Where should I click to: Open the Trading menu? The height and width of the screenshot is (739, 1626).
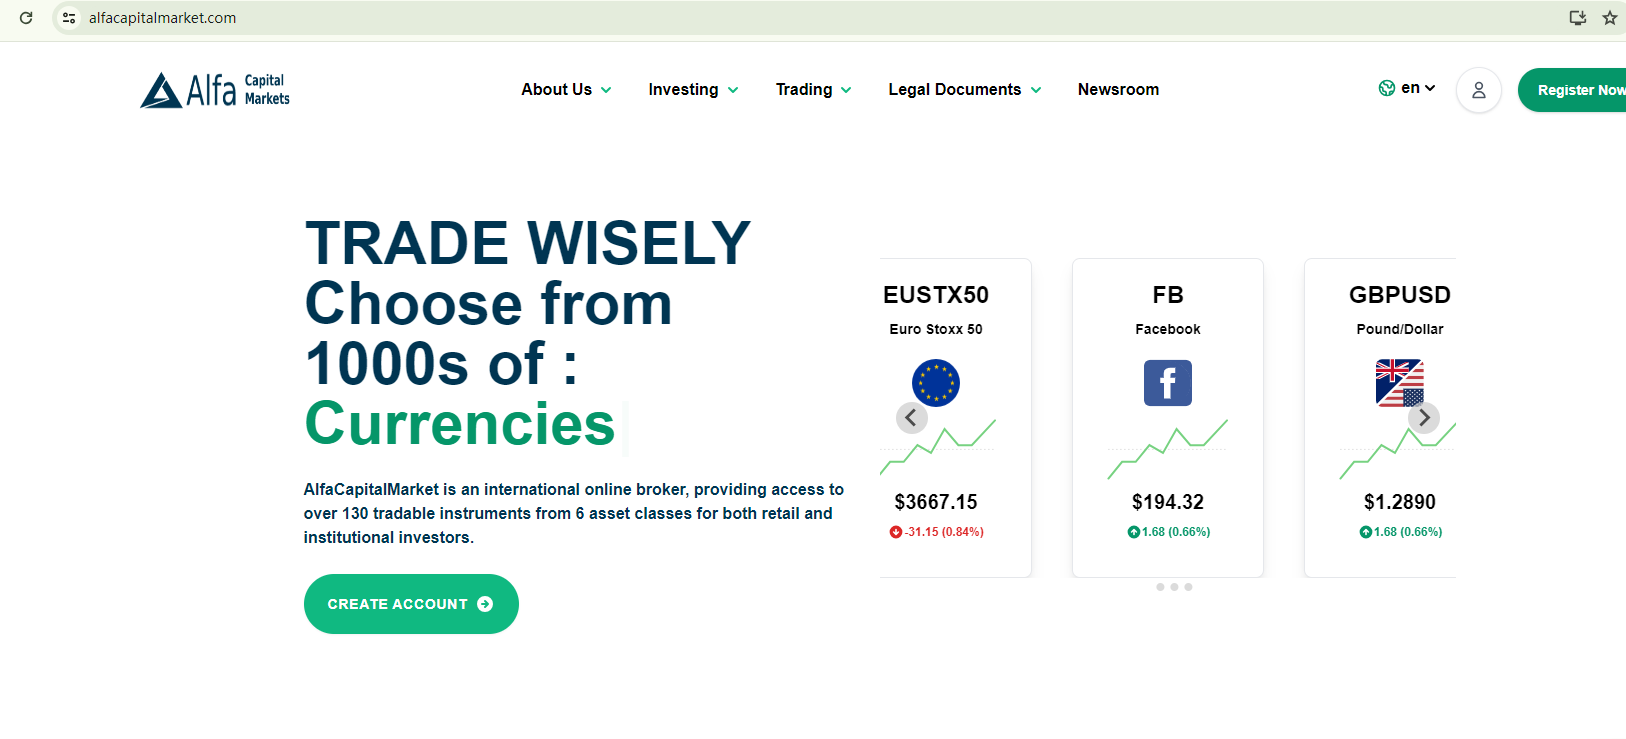pyautogui.click(x=813, y=90)
